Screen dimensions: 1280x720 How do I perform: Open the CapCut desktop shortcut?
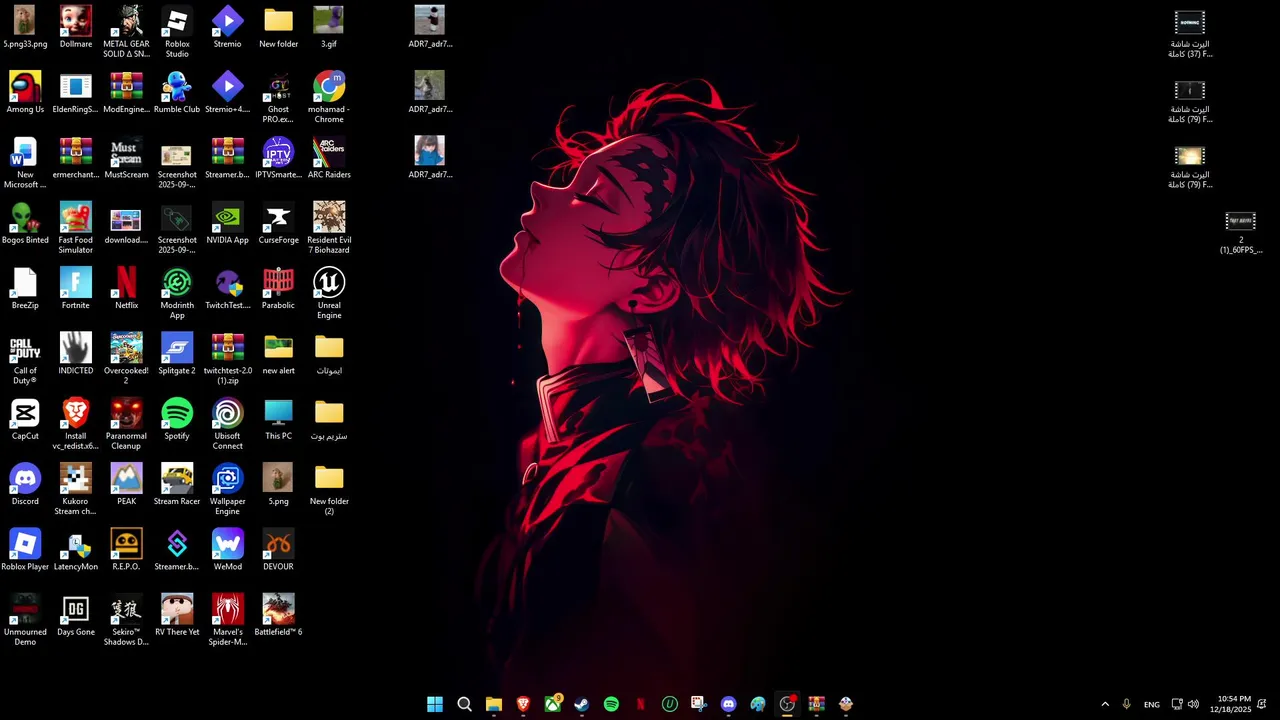25,419
